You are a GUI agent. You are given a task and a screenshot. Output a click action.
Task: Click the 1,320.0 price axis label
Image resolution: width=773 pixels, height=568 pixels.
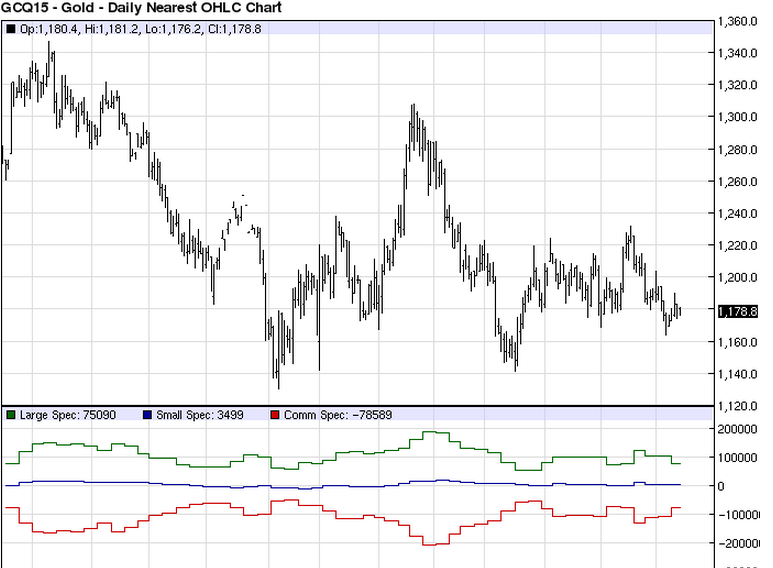point(738,85)
